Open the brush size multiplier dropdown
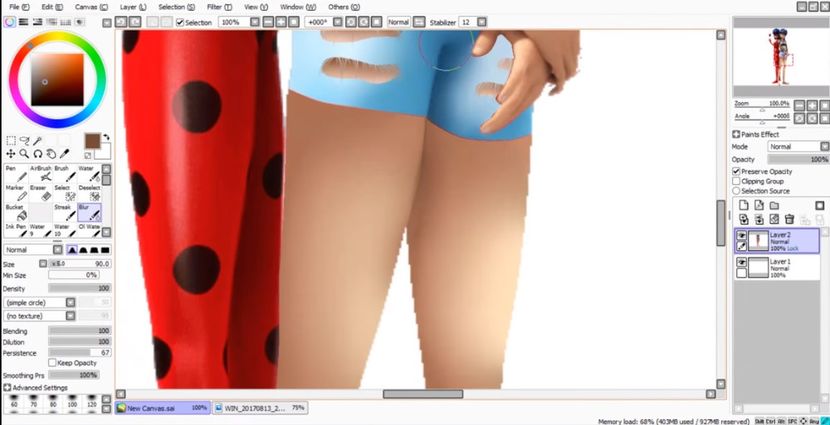This screenshot has width=830, height=425. point(43,264)
